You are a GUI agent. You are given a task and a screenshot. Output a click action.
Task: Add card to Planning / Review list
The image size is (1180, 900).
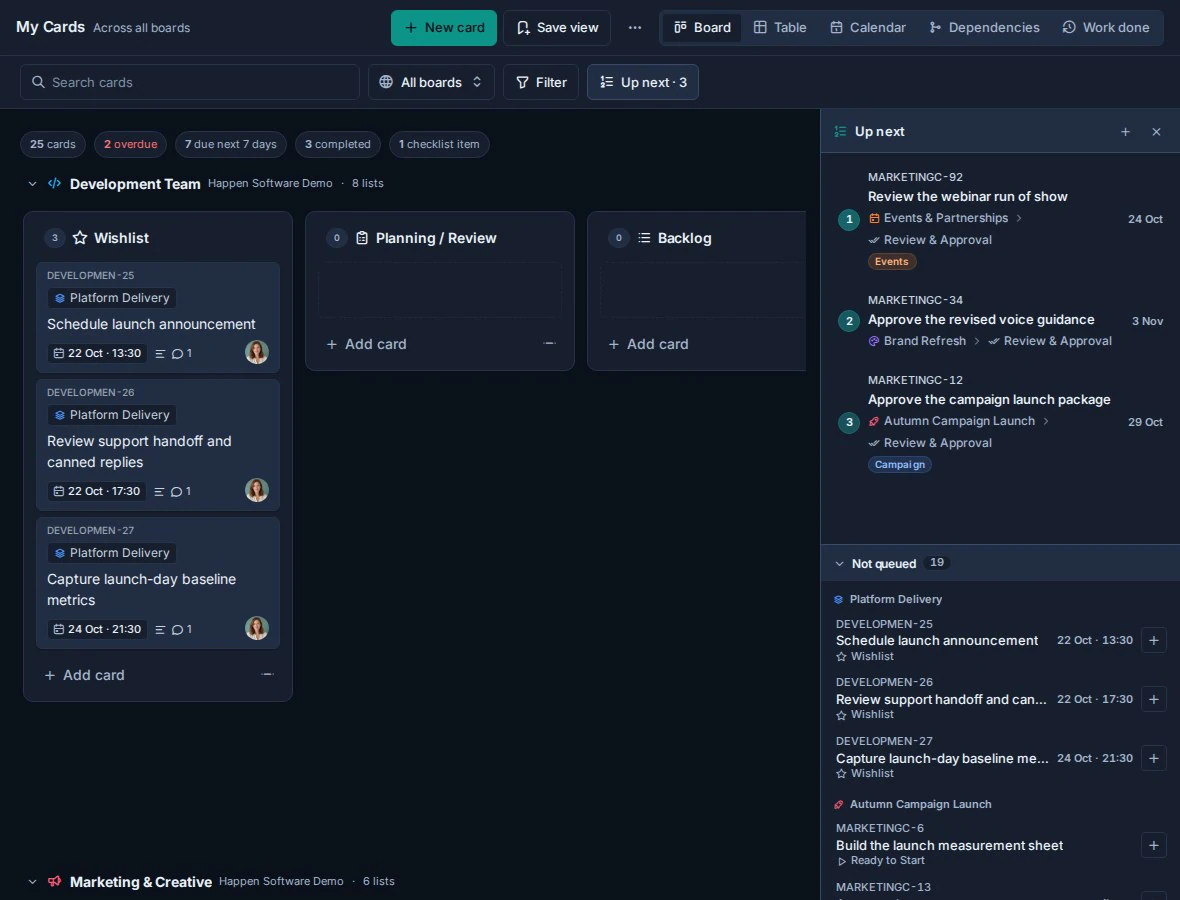[367, 344]
